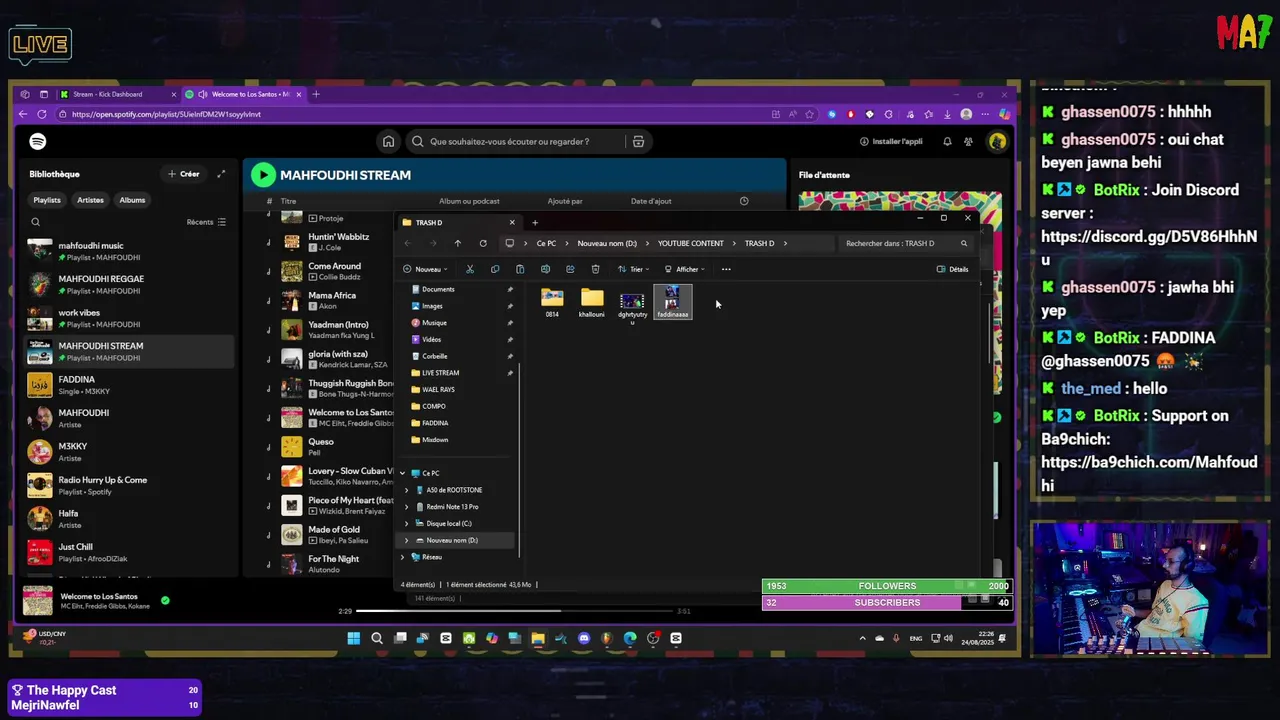Refresh the browser page
The height and width of the screenshot is (720, 1280).
point(42,114)
